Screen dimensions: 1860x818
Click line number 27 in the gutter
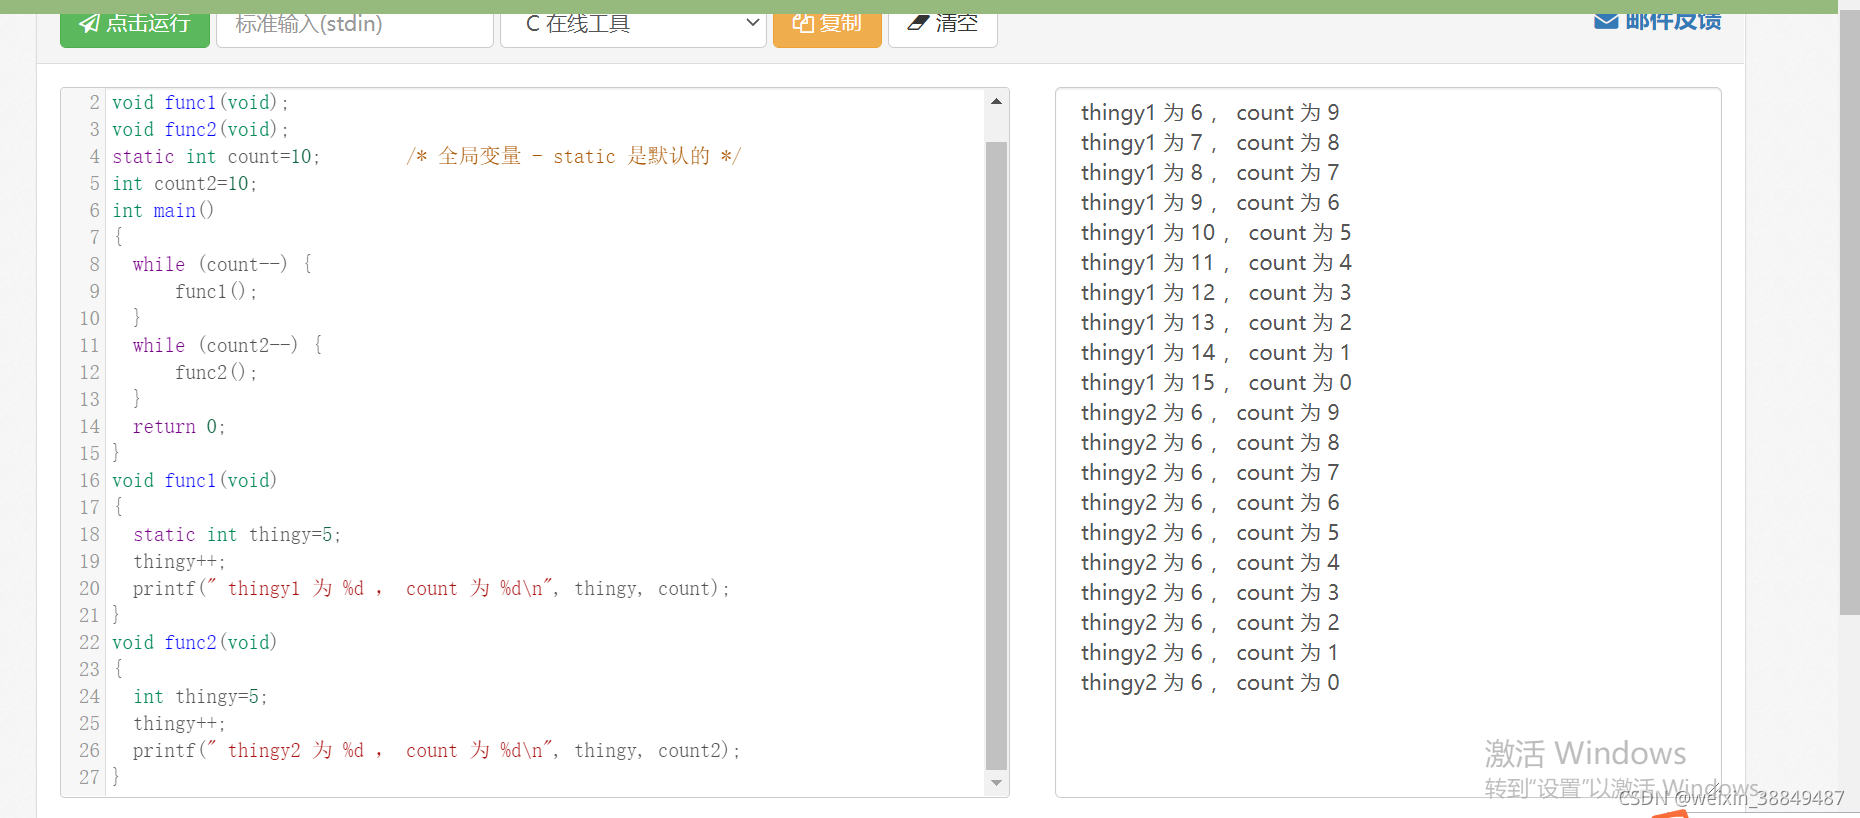coord(90,777)
